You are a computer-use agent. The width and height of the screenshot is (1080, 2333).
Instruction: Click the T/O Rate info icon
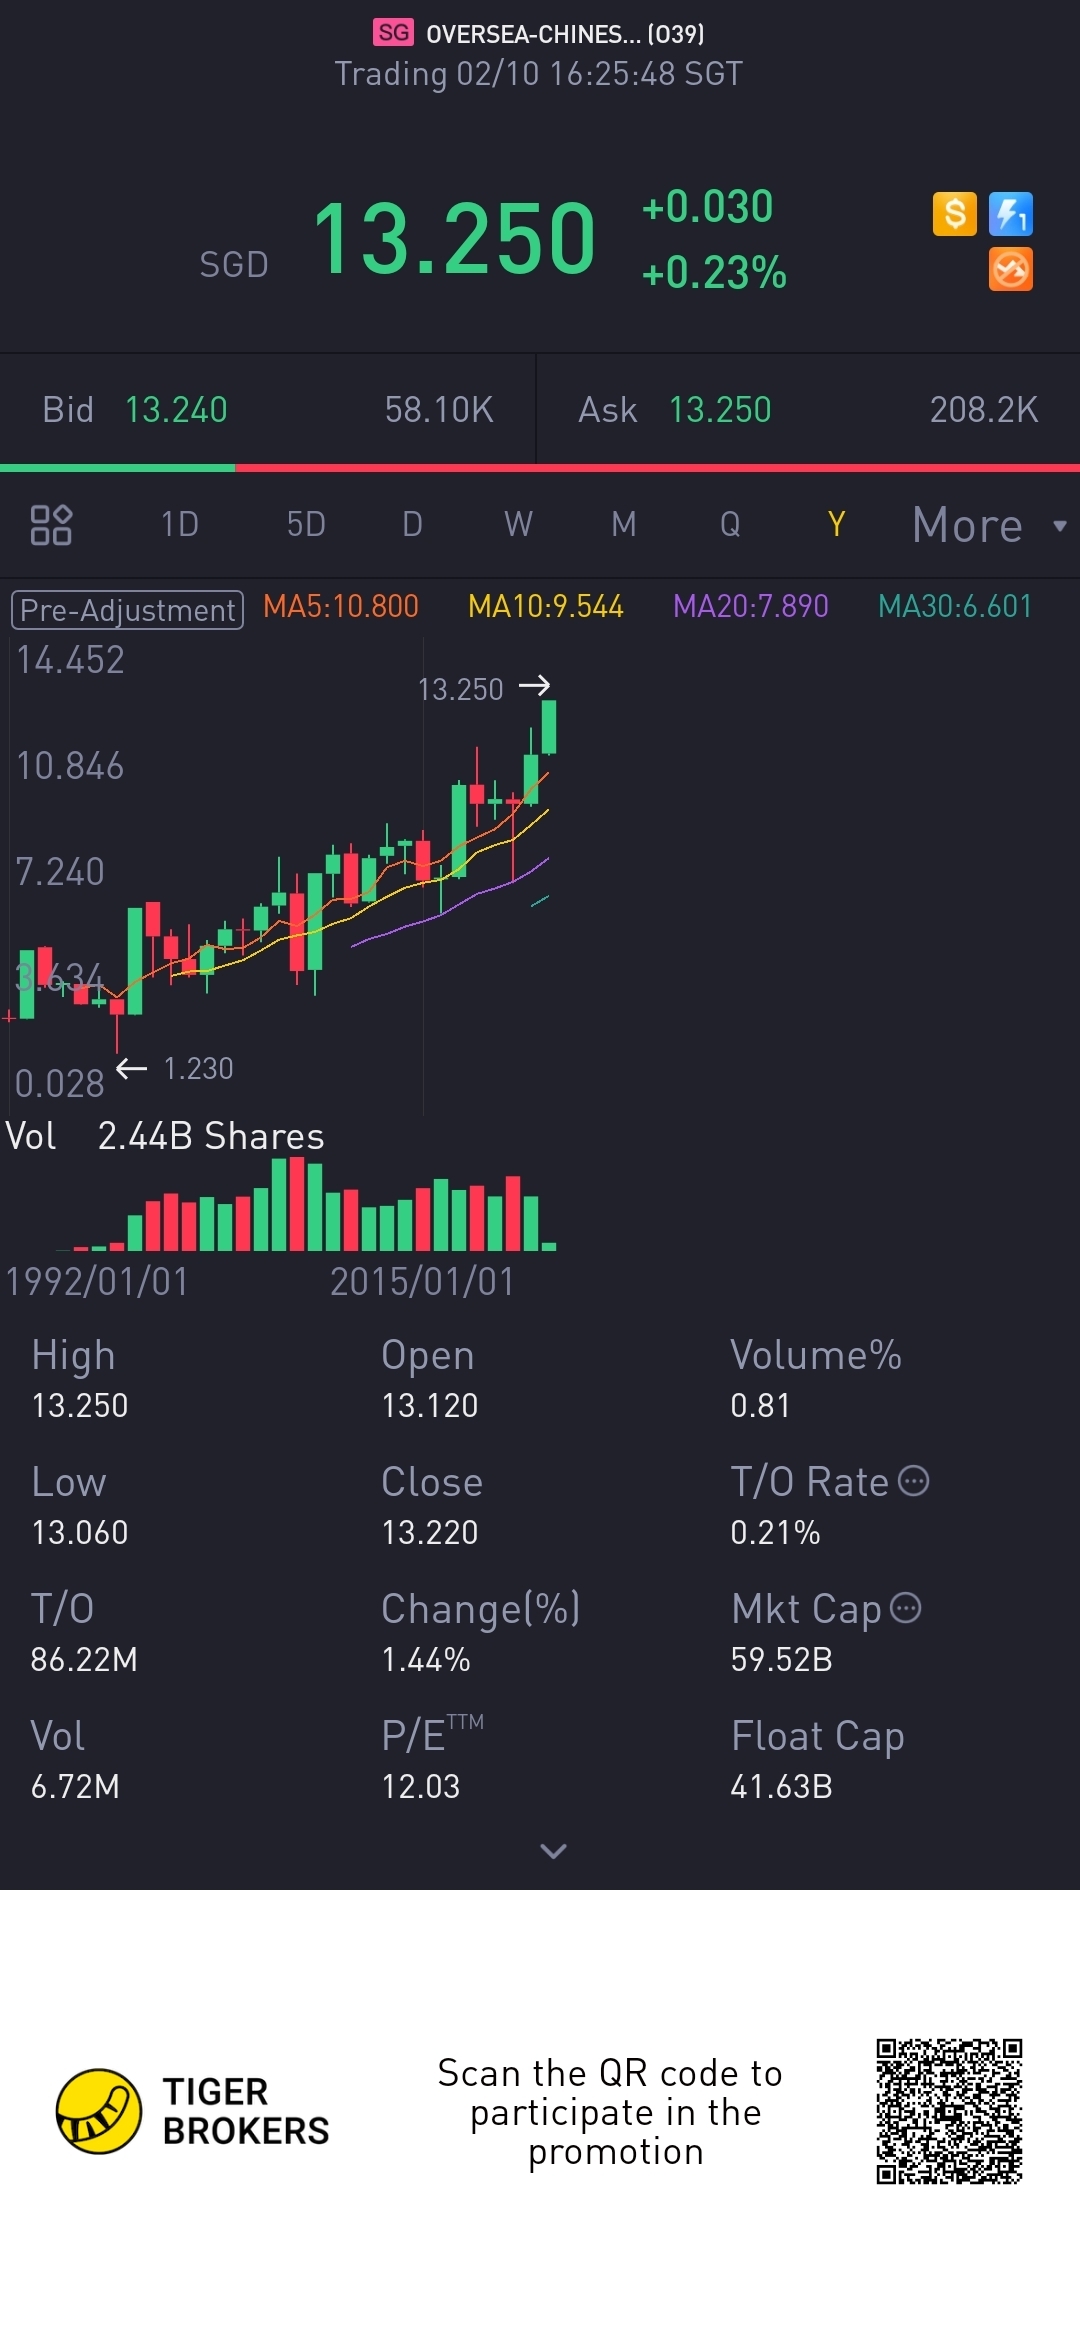click(x=914, y=1481)
